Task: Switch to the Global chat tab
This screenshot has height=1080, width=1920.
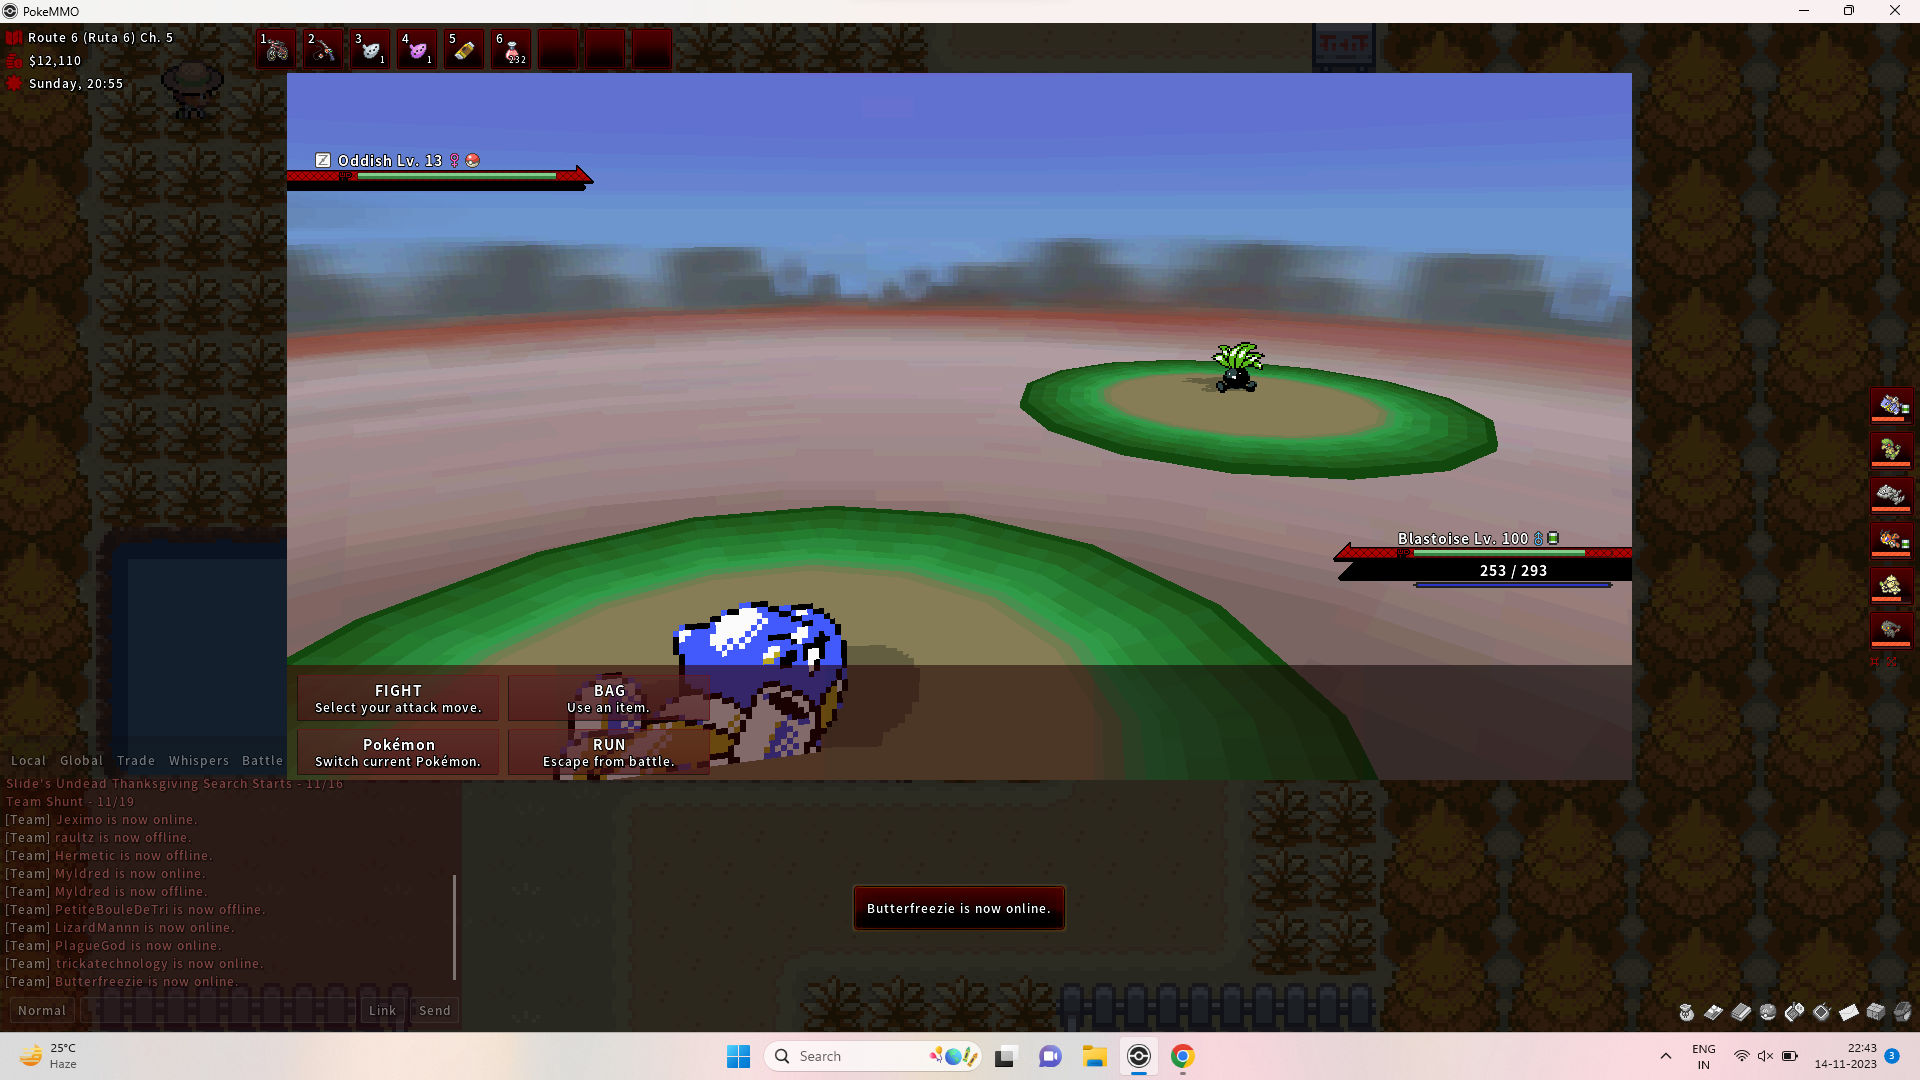Action: point(80,760)
